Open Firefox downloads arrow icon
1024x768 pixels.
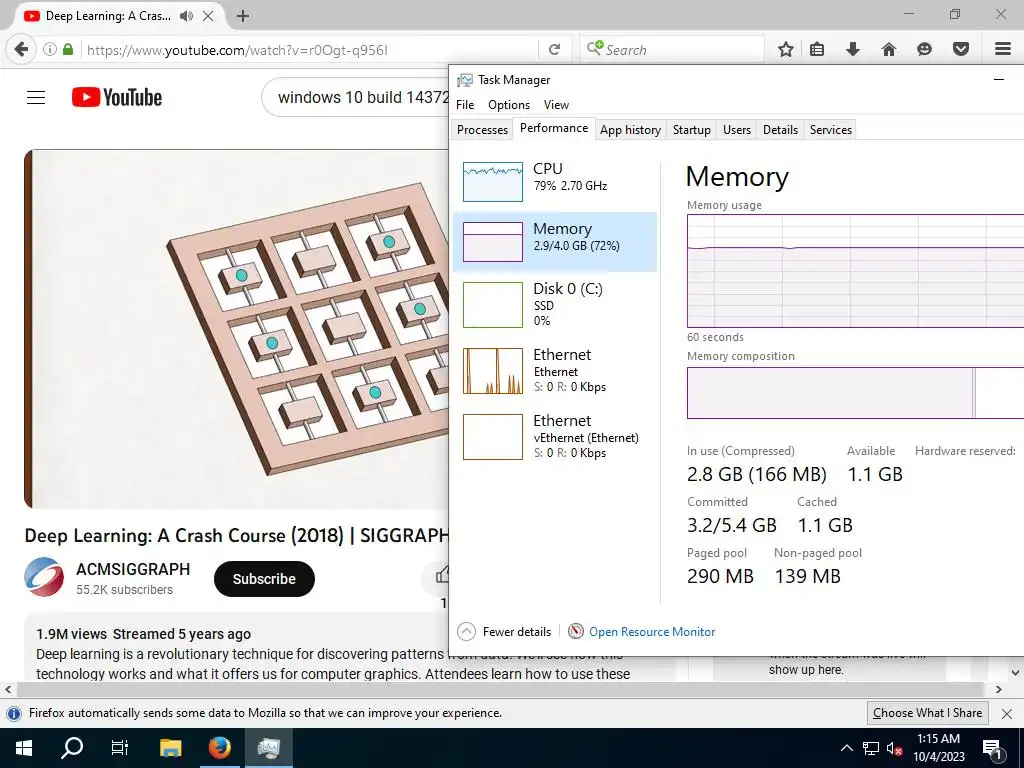tap(852, 49)
